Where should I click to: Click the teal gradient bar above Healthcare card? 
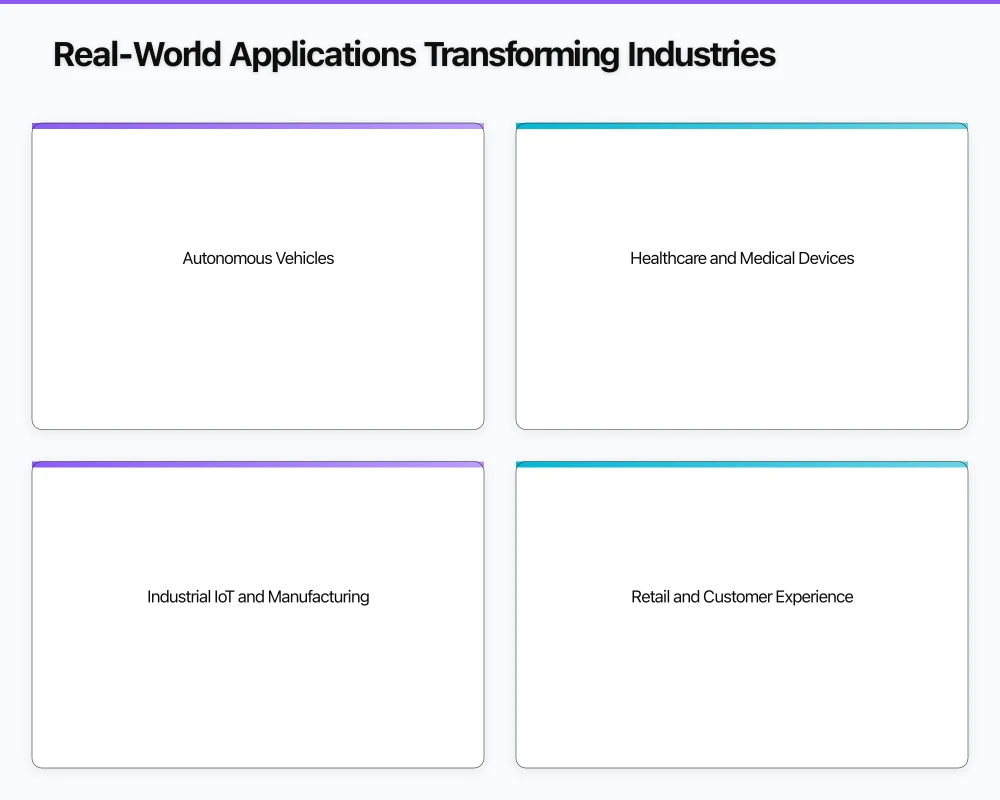741,126
